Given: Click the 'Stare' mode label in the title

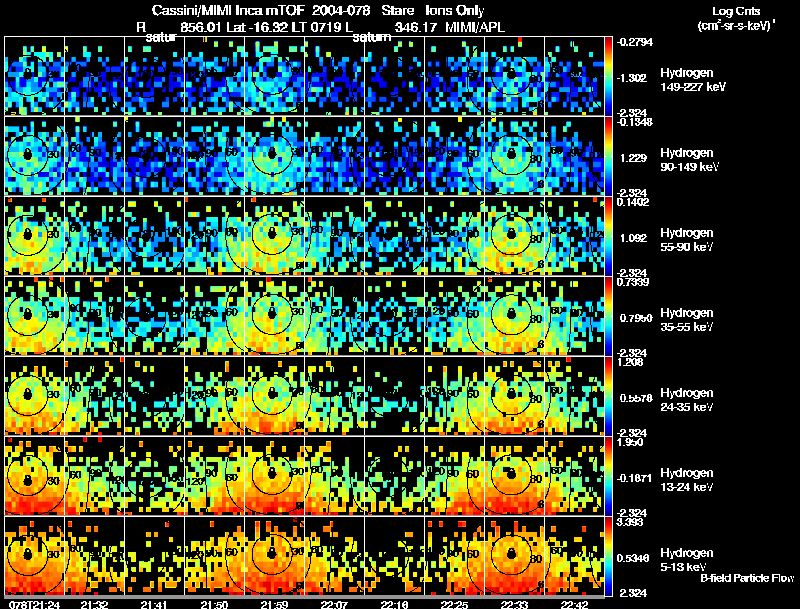Looking at the screenshot, I should point(398,10).
